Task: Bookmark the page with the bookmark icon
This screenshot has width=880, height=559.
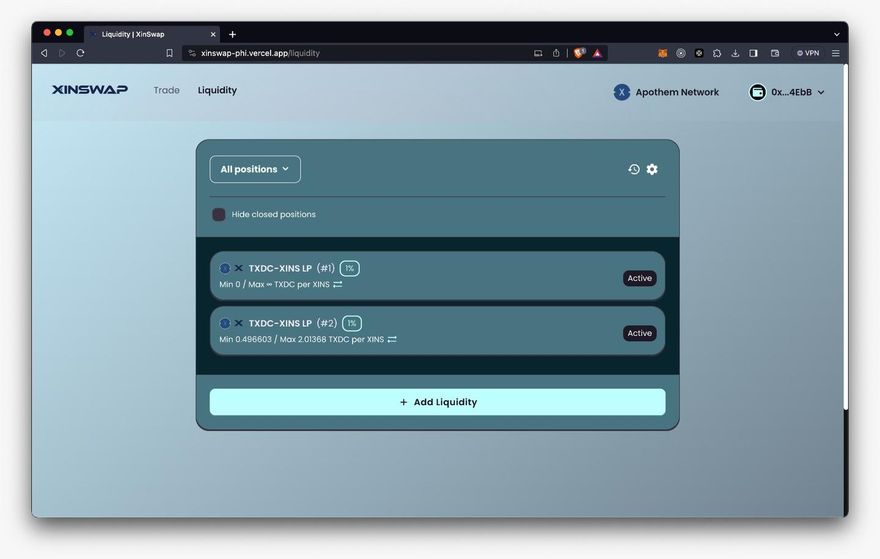Action: pos(169,53)
